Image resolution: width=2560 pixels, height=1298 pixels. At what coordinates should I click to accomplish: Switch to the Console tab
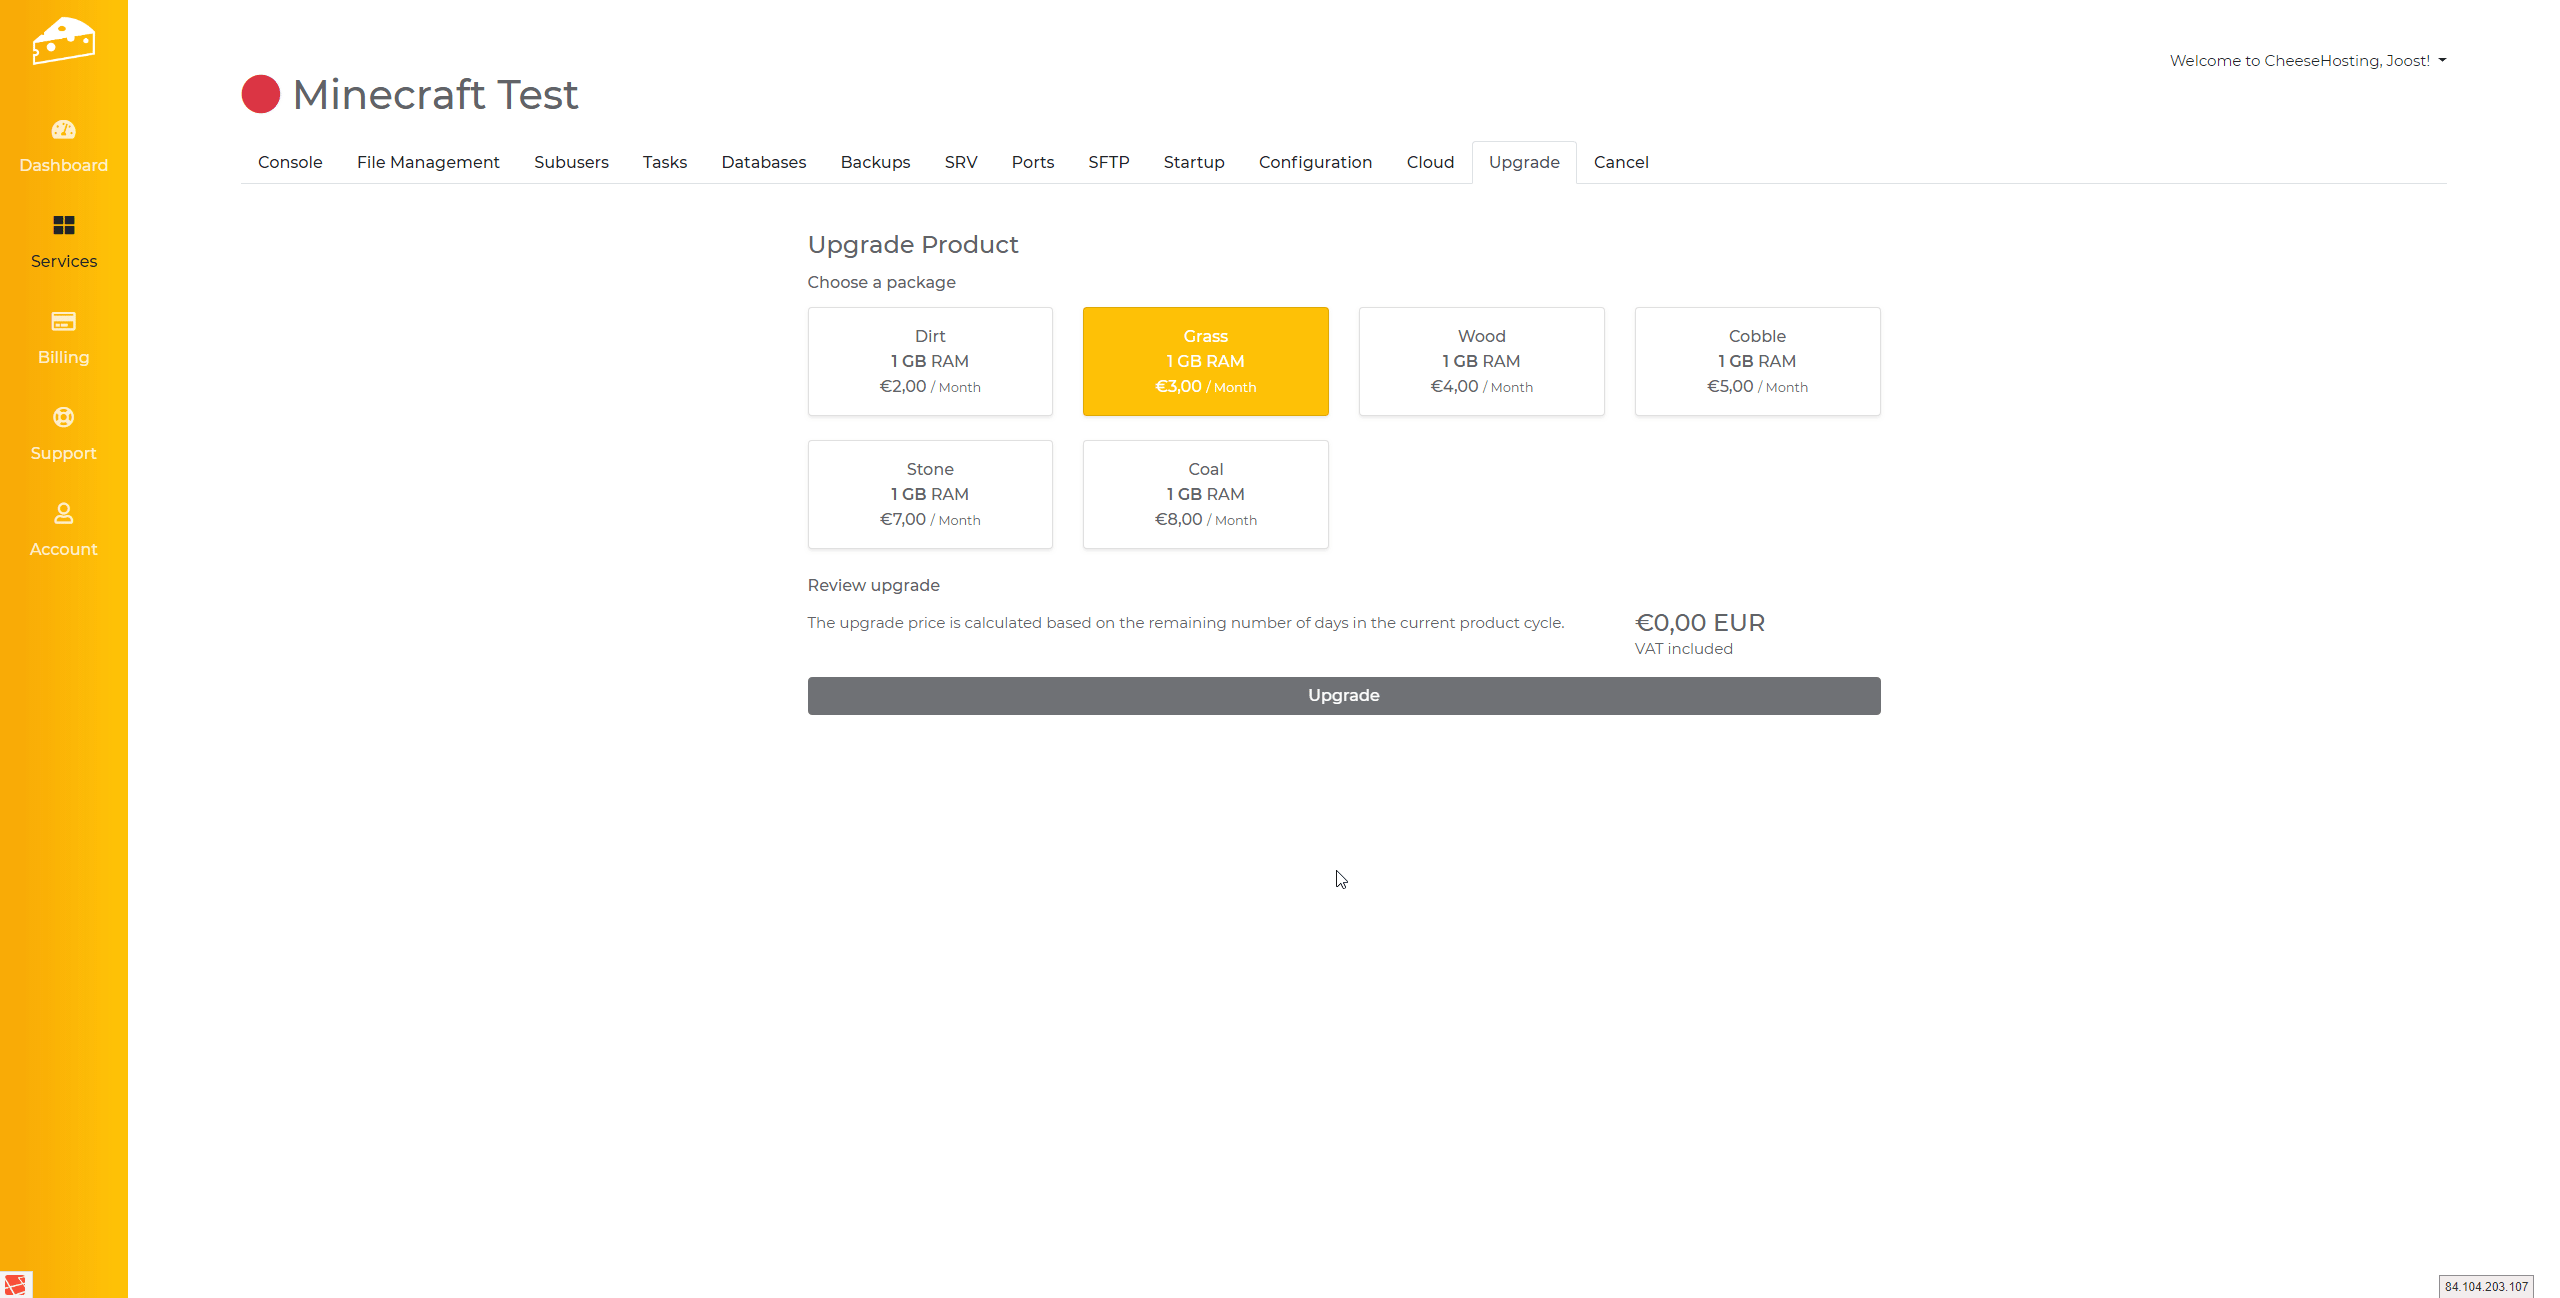click(x=290, y=162)
